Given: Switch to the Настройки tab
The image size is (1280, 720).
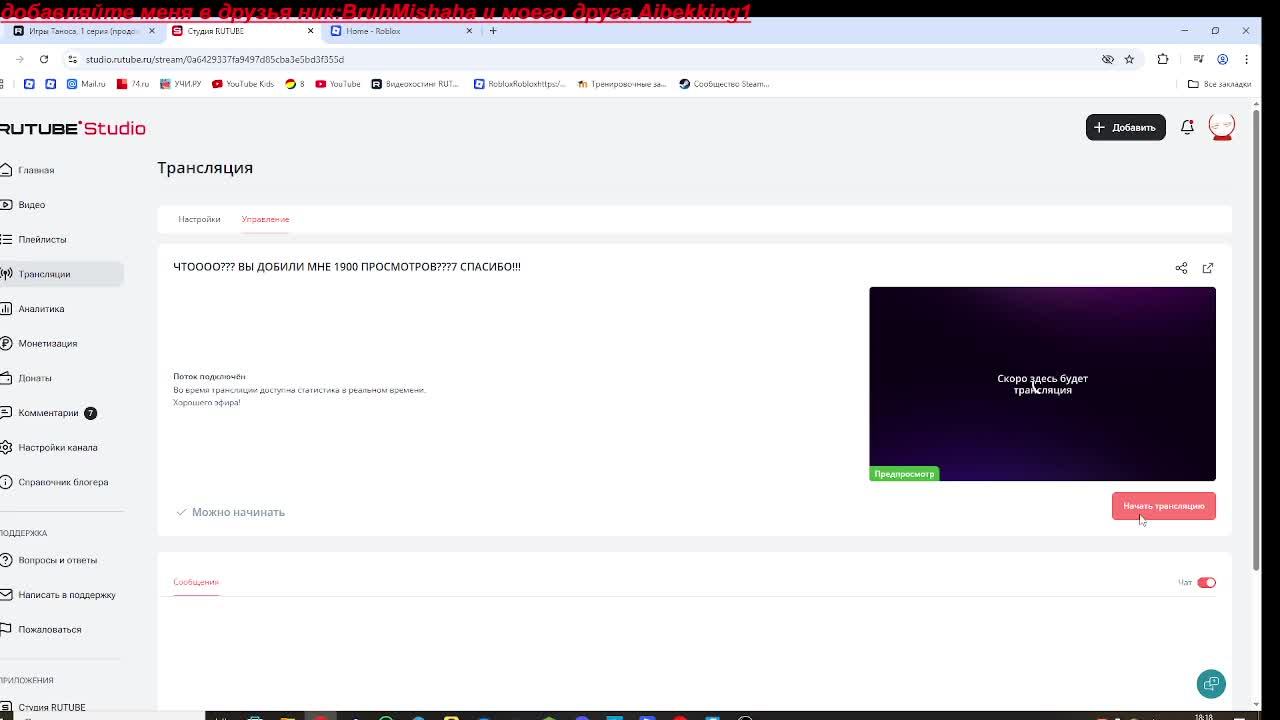Looking at the screenshot, I should tap(199, 219).
